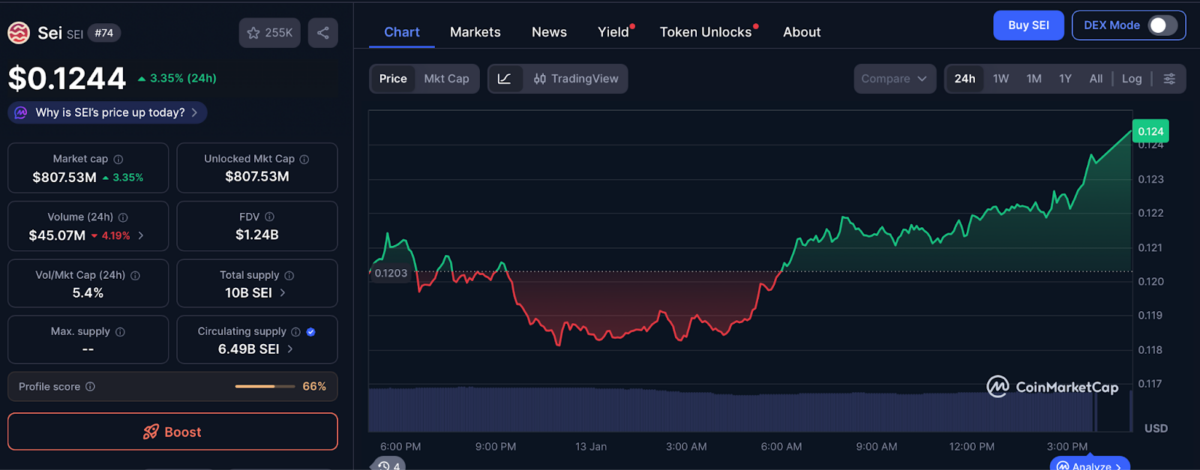The height and width of the screenshot is (470, 1200).
Task: Click the #74 rank badge
Action: [102, 33]
